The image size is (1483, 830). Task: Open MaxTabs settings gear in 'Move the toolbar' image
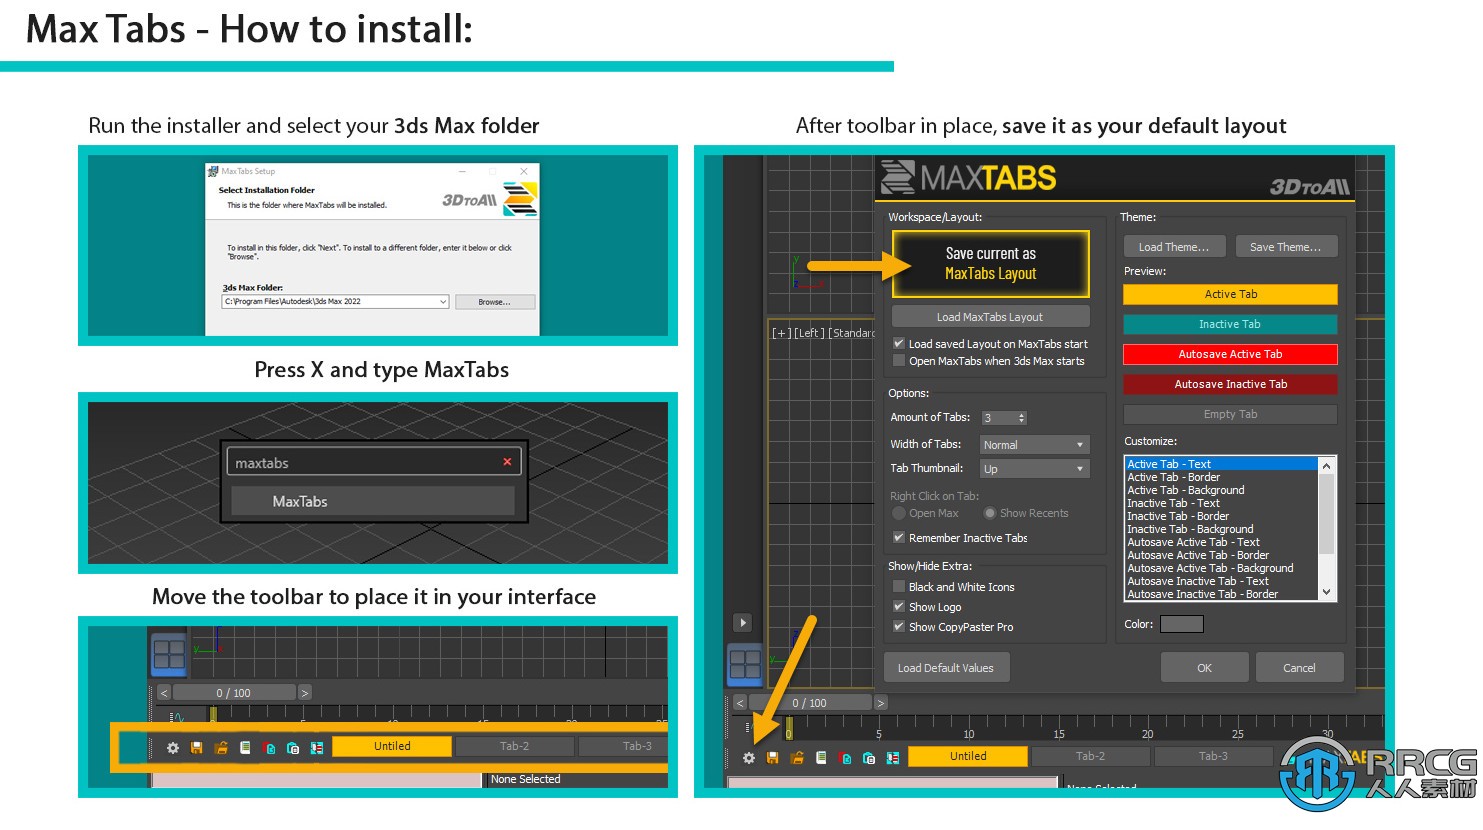(173, 748)
